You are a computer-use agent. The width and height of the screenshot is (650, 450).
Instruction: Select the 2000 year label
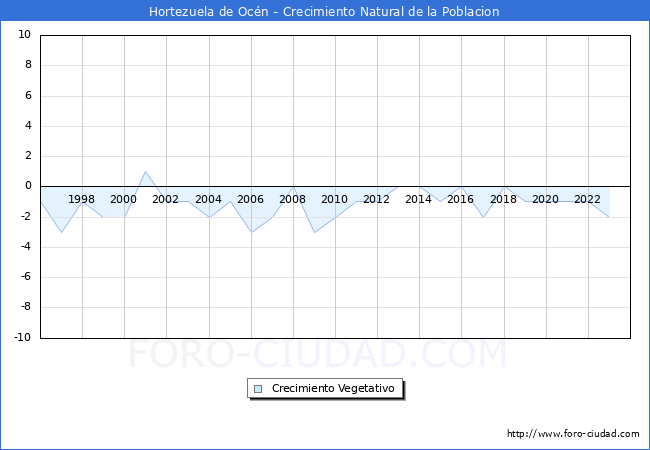pyautogui.click(x=124, y=199)
